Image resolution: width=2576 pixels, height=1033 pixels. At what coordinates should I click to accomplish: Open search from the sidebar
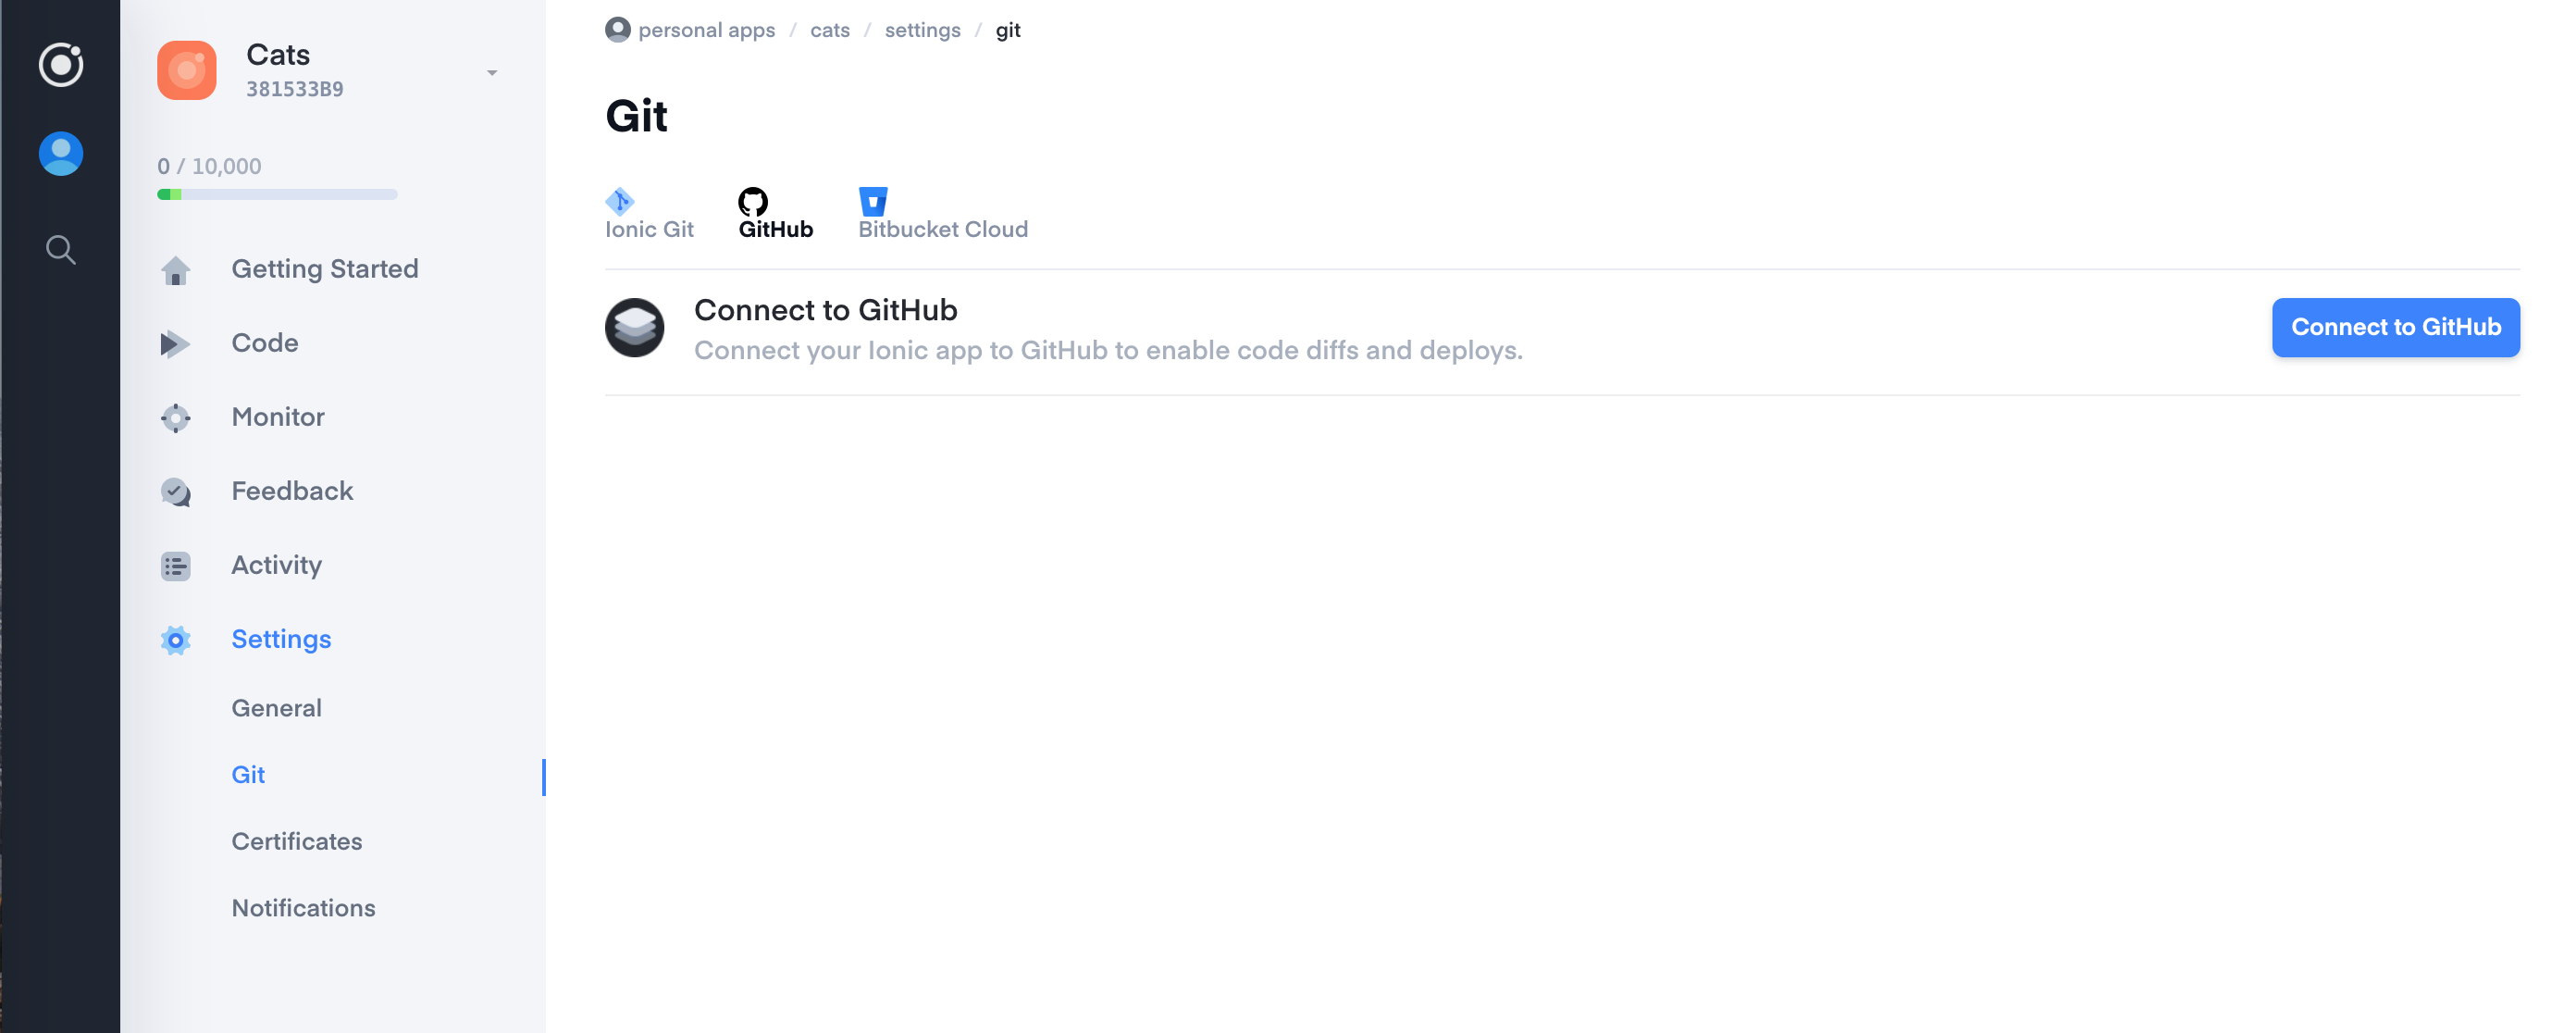click(60, 249)
